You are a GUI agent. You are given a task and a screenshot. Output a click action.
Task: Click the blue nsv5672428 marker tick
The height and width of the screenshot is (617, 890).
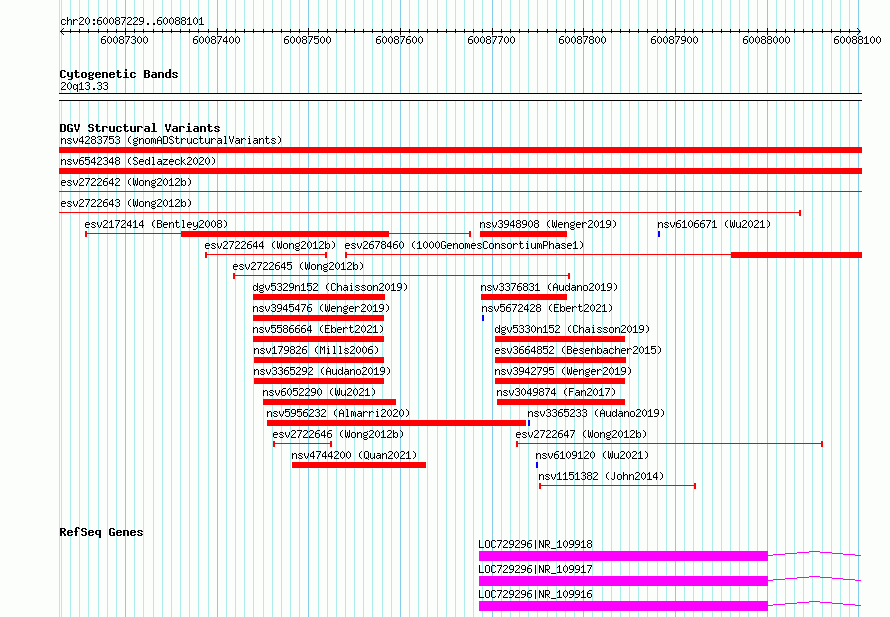pos(483,318)
